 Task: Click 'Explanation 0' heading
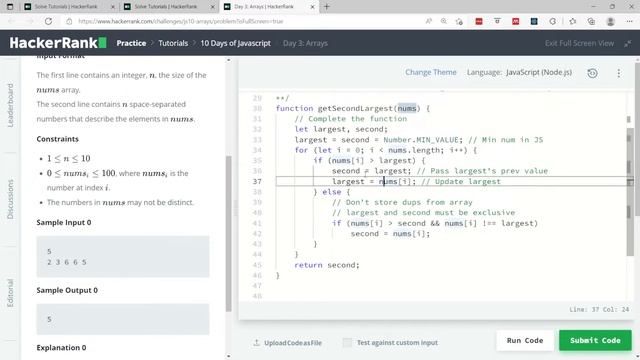(61, 348)
